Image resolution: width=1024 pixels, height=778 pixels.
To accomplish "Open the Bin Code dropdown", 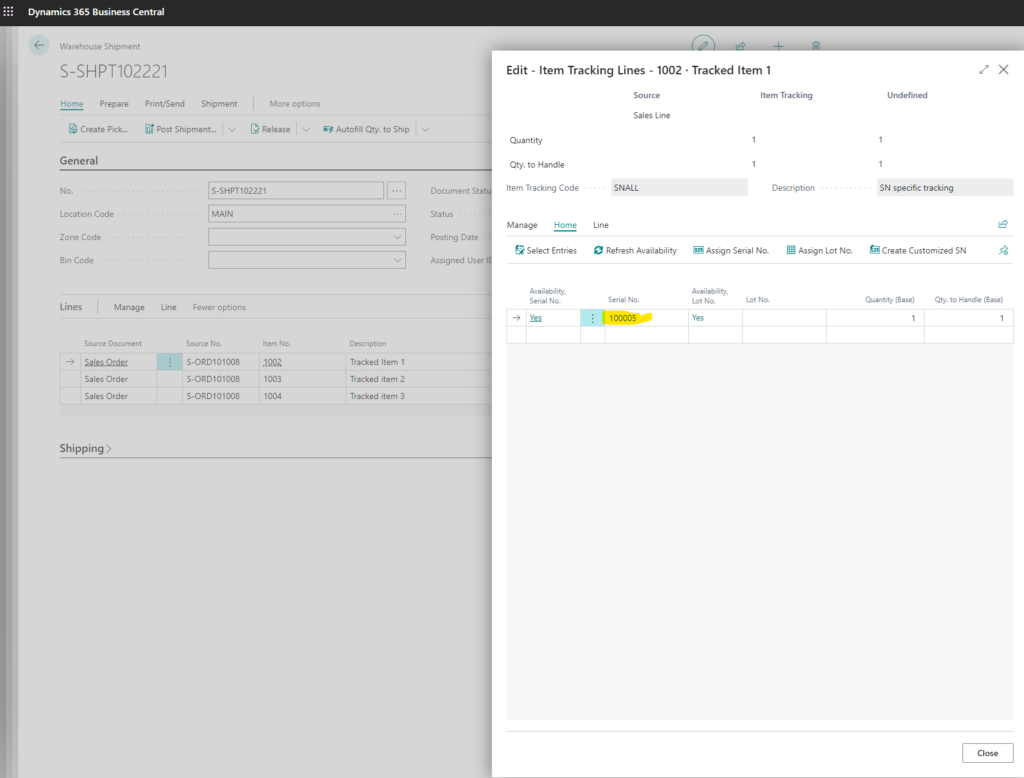I will 398,260.
